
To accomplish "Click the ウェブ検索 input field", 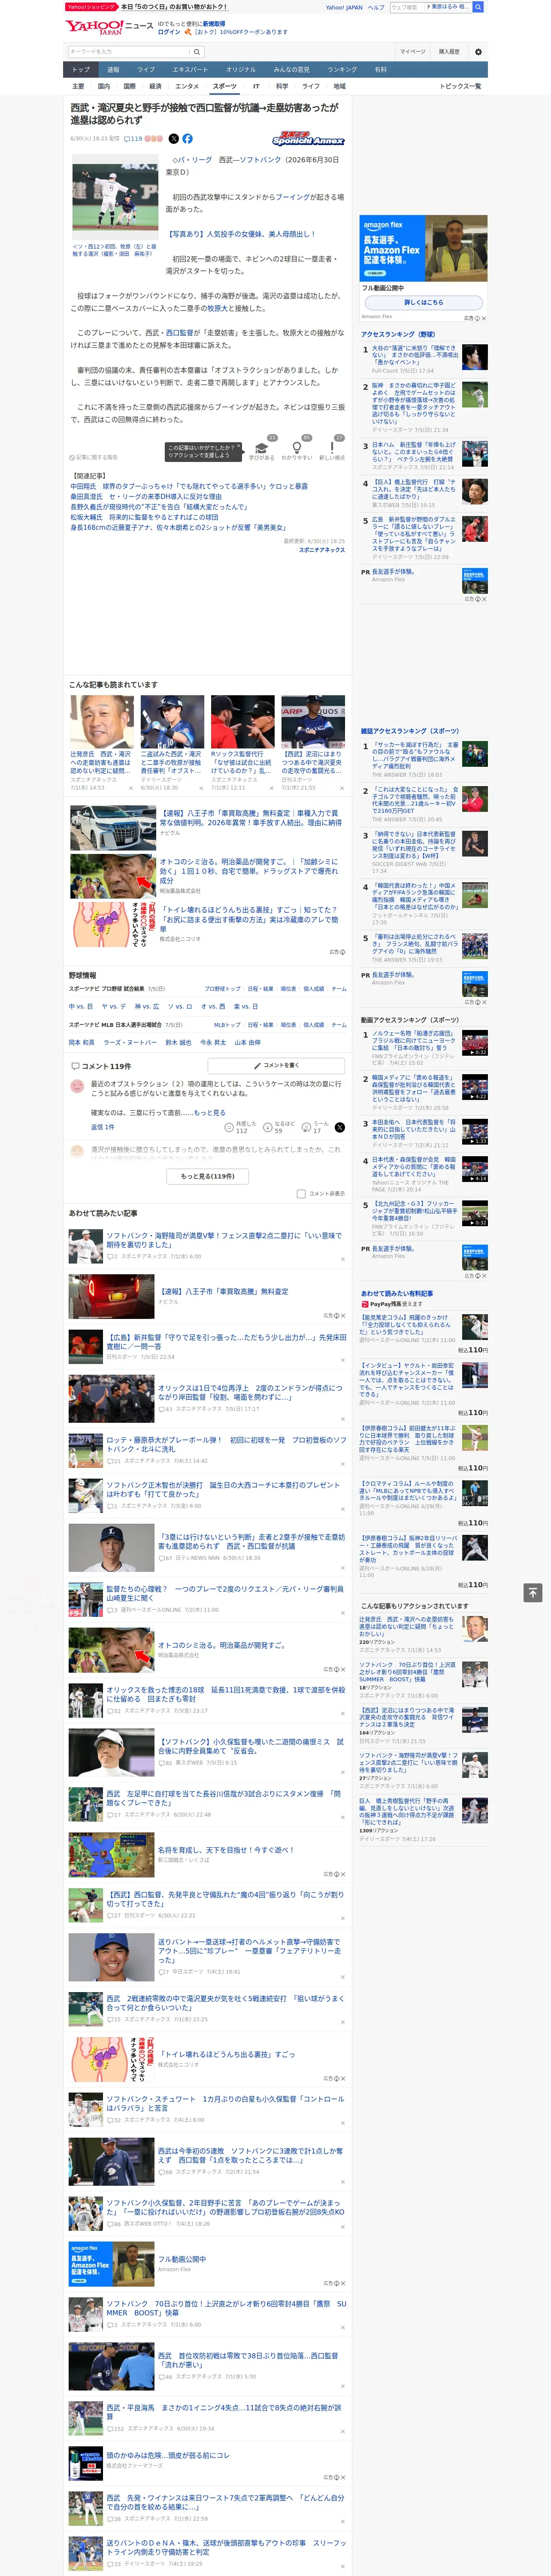I will 407,7.
